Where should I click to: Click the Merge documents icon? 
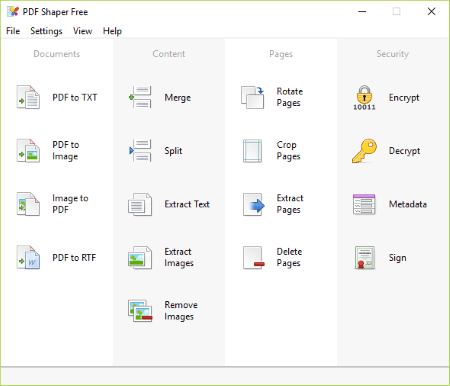coord(140,97)
